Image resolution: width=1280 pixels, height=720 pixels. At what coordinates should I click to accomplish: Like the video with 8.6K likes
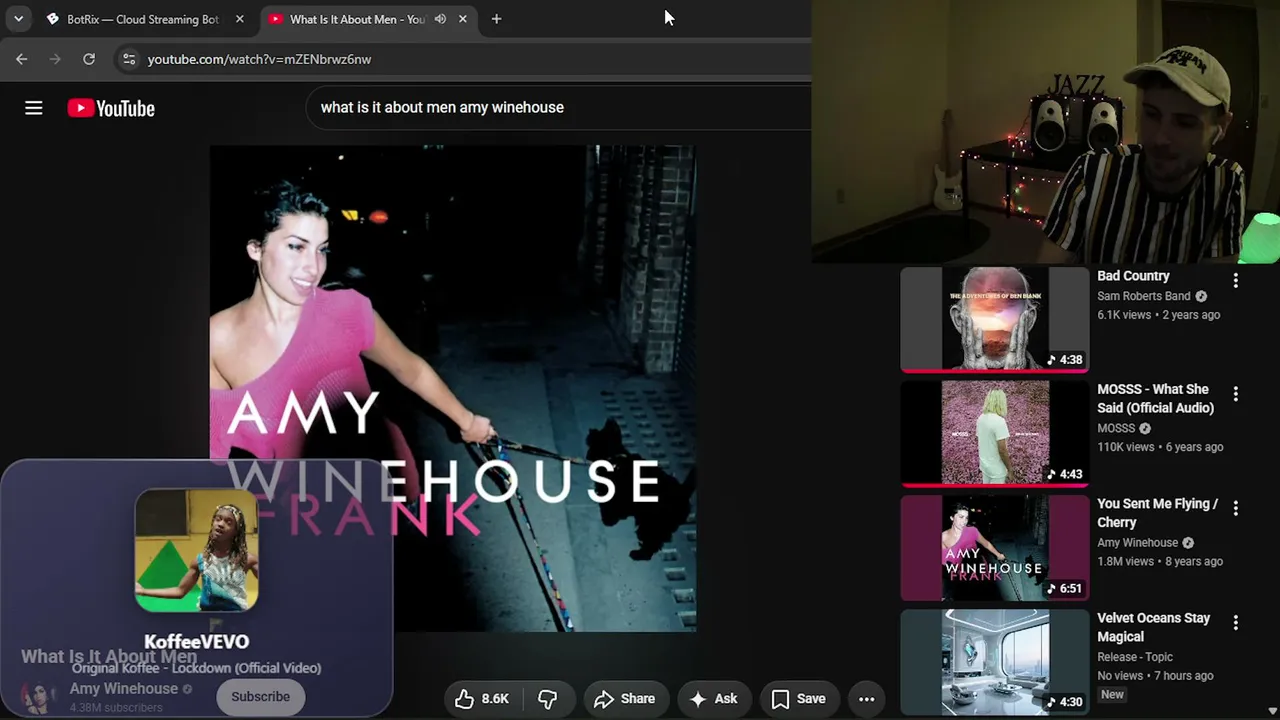coord(482,699)
